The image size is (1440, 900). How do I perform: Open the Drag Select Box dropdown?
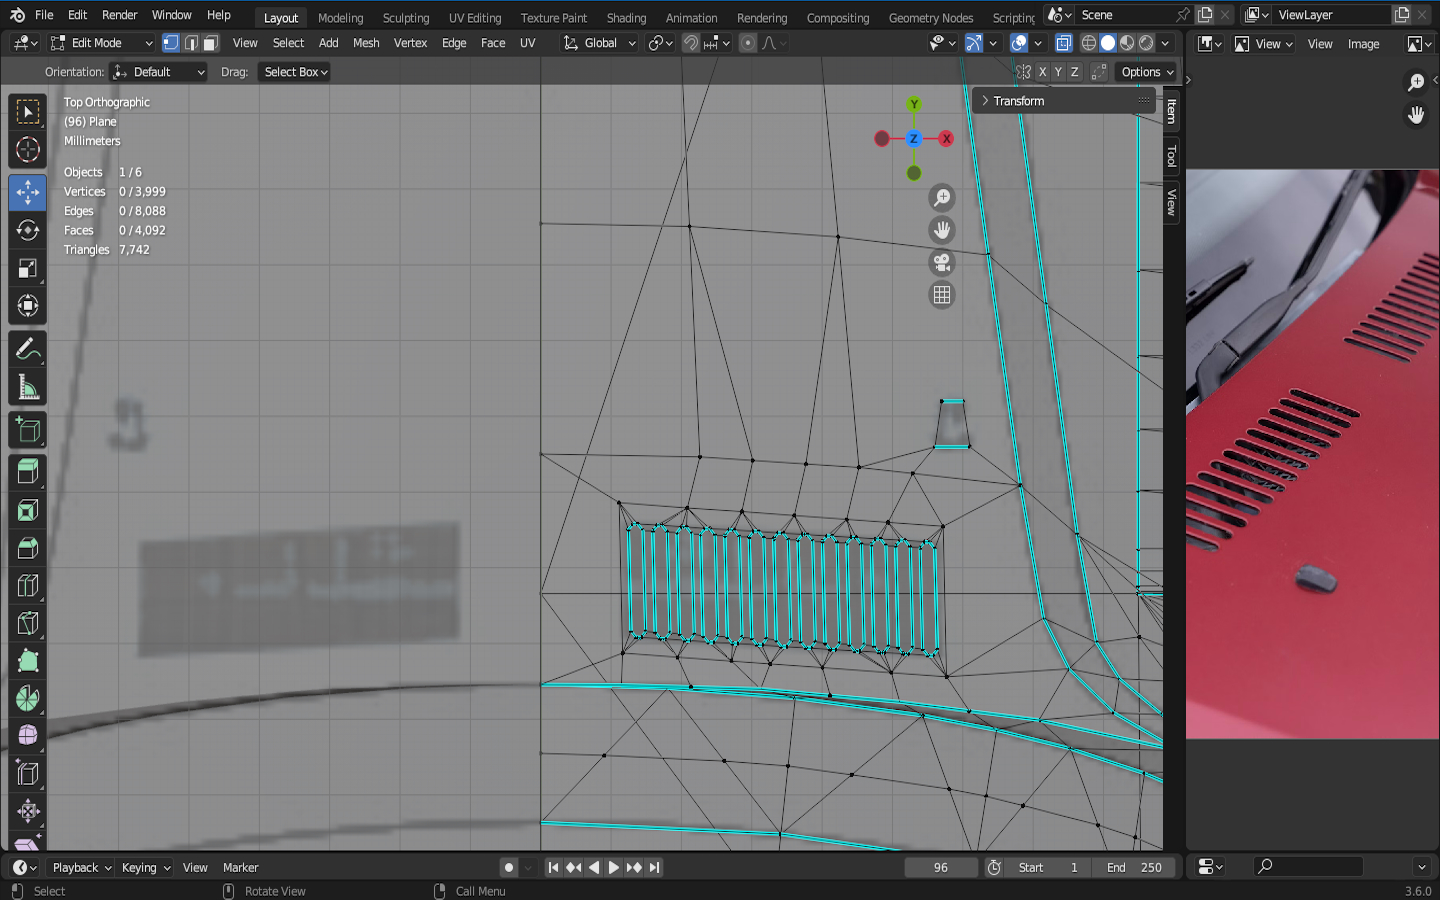tap(295, 72)
